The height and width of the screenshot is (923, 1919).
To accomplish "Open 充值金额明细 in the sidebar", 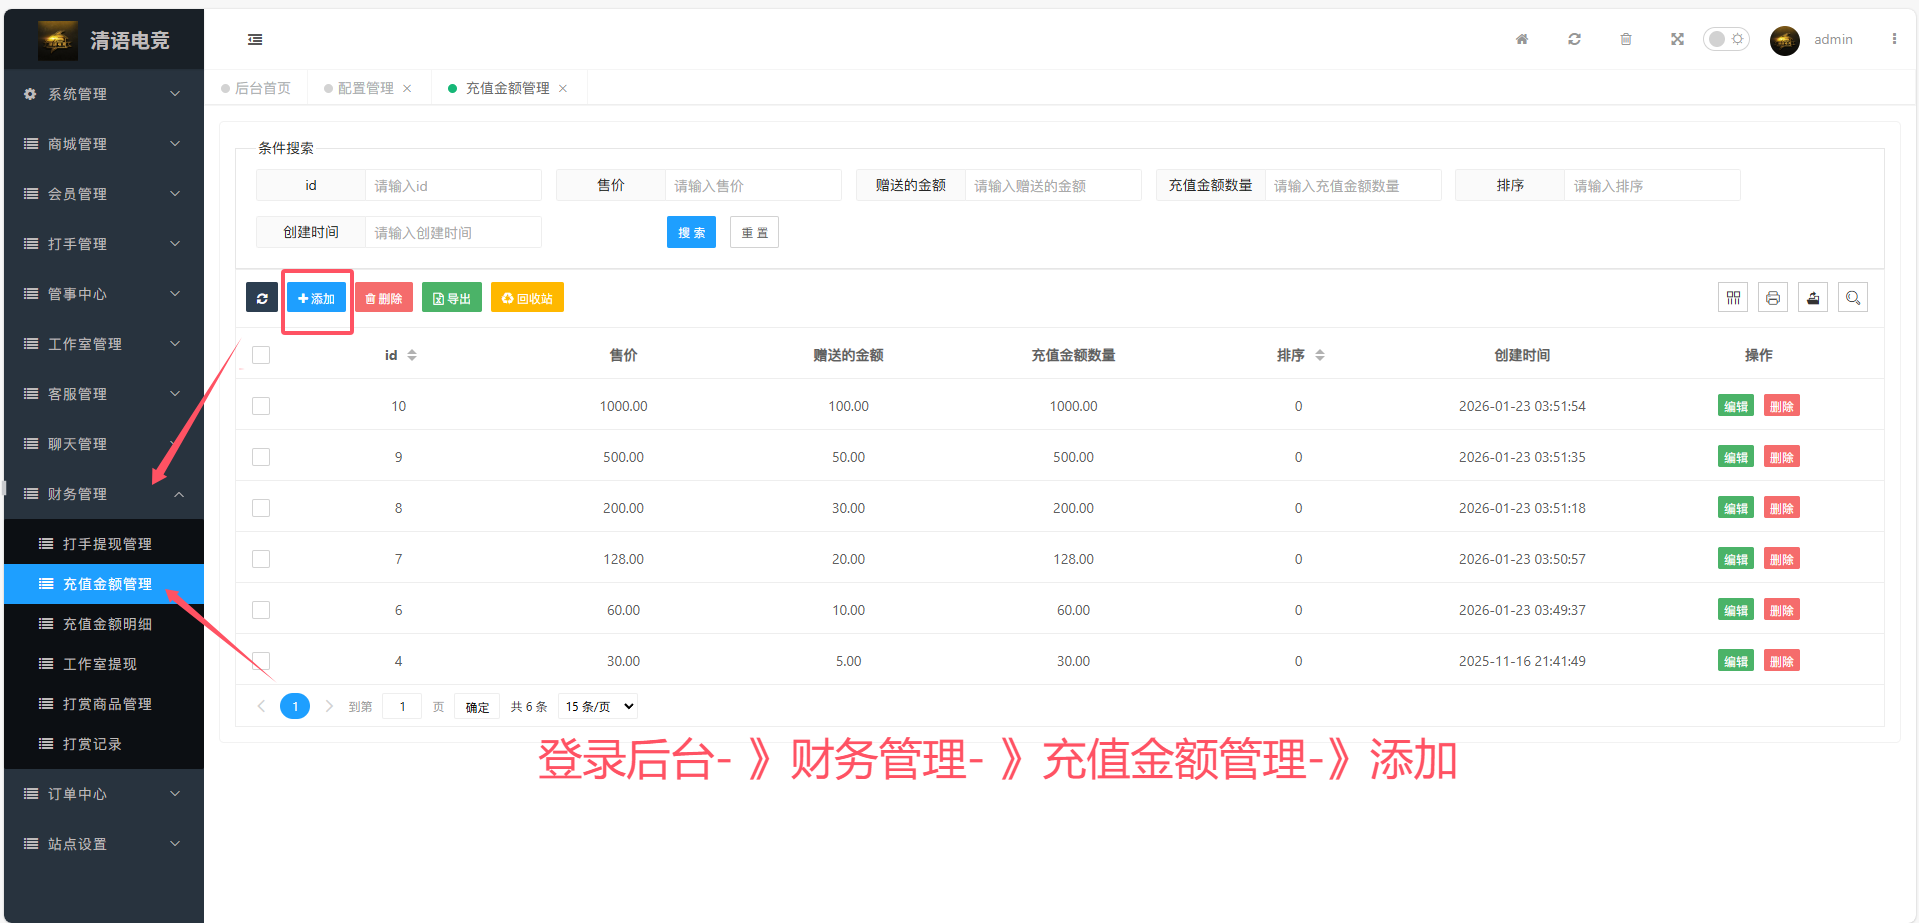I will tap(107, 624).
